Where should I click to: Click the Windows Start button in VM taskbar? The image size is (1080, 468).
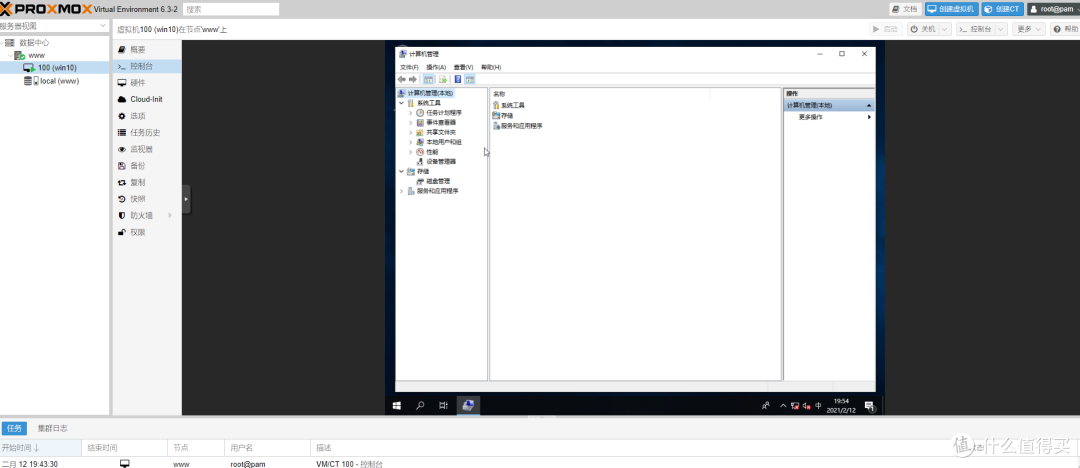(397, 405)
